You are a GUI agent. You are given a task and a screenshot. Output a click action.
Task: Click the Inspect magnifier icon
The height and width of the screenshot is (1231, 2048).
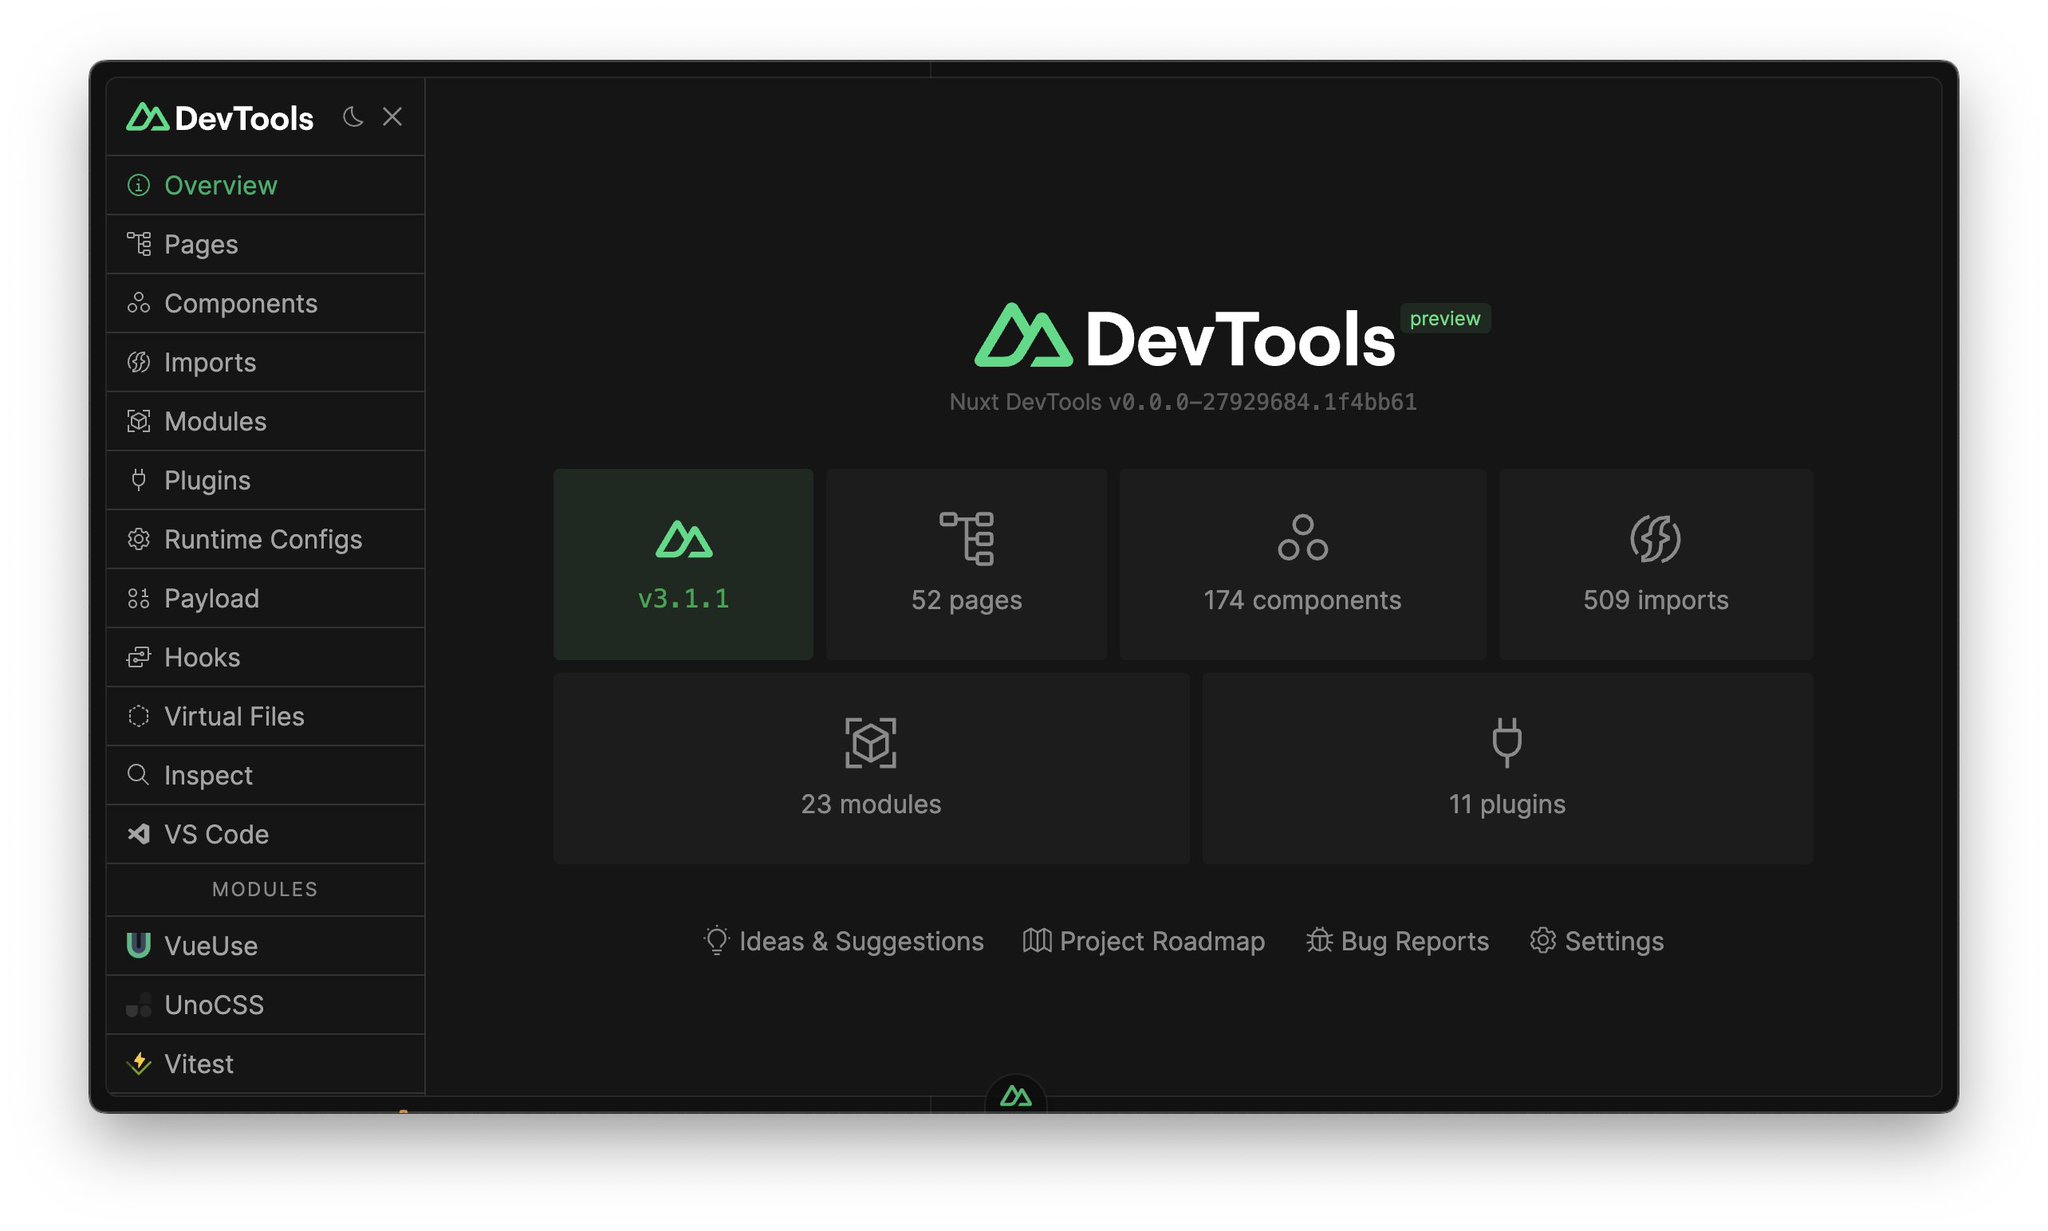coord(139,775)
